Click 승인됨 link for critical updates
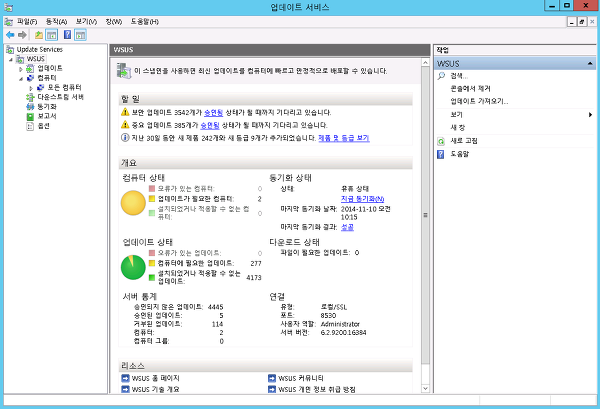600x409 pixels. click(210, 125)
